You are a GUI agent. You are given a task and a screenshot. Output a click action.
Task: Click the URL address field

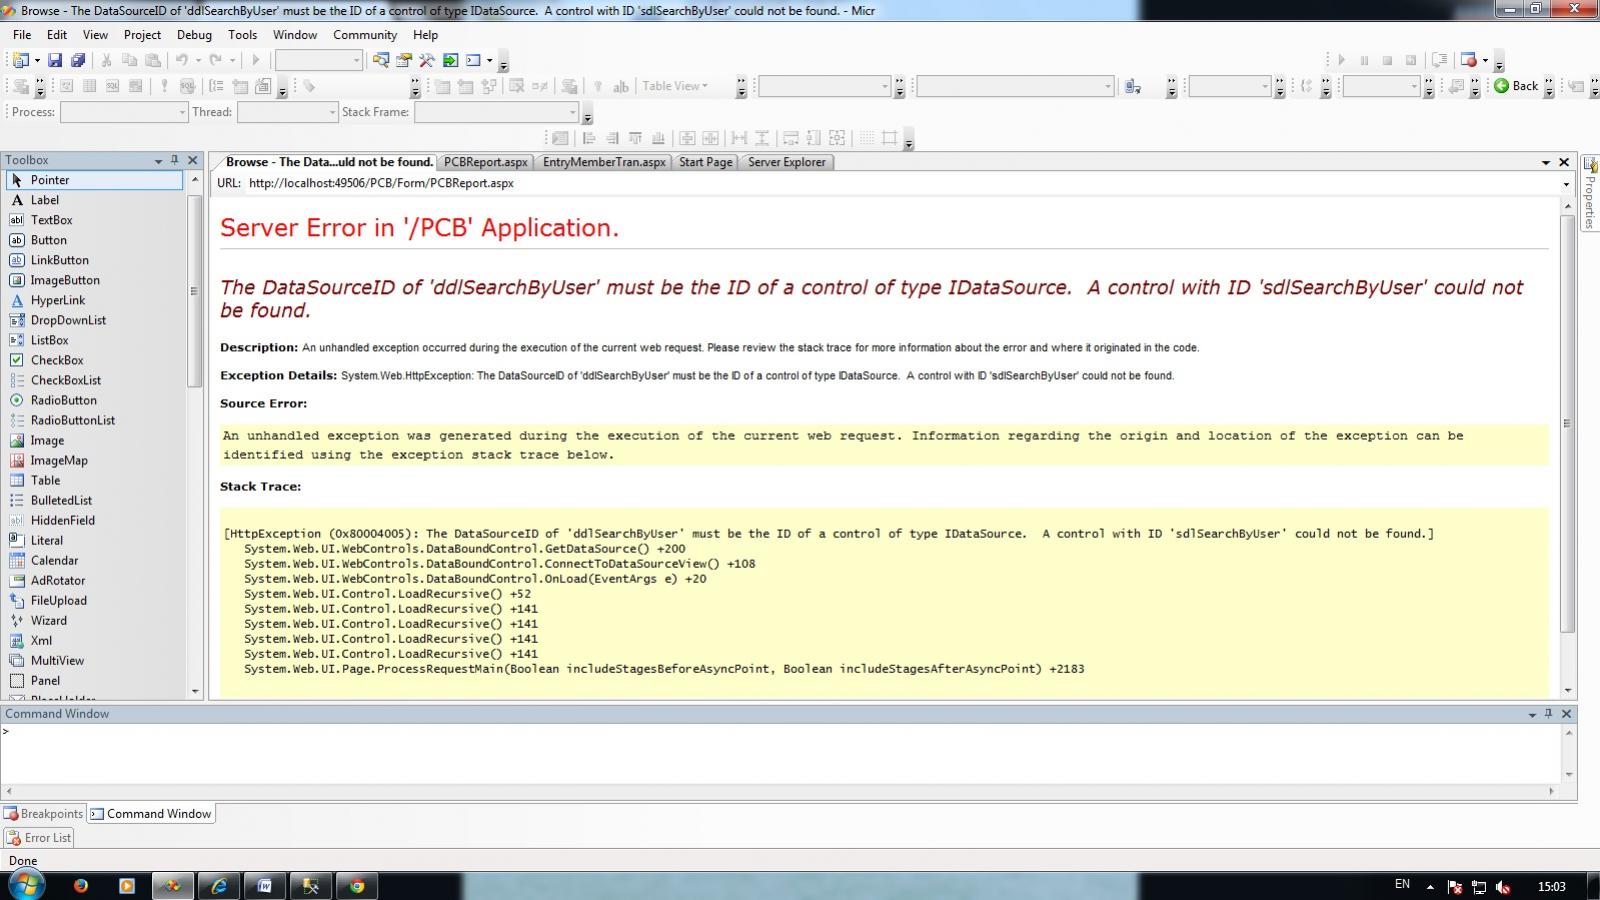pyautogui.click(x=900, y=184)
